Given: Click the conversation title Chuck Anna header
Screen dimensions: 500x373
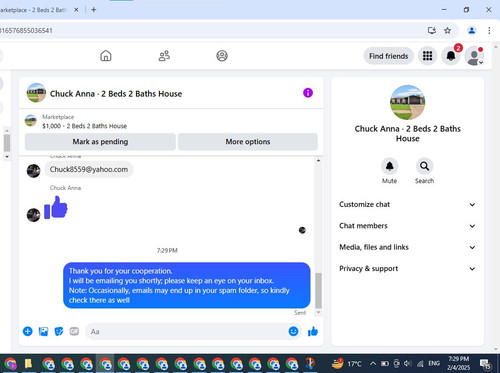Looking at the screenshot, I should (116, 94).
